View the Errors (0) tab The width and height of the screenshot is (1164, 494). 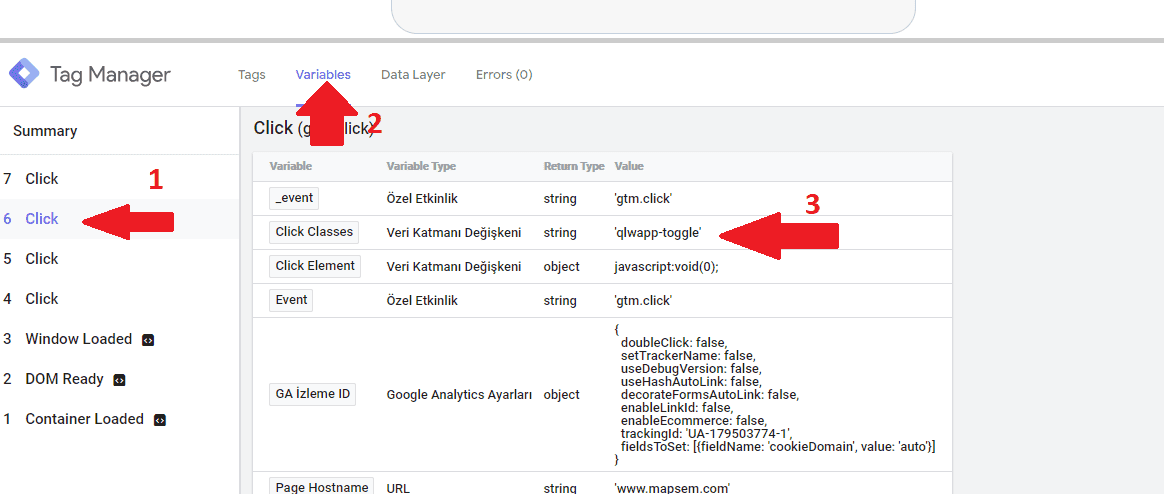click(x=504, y=75)
